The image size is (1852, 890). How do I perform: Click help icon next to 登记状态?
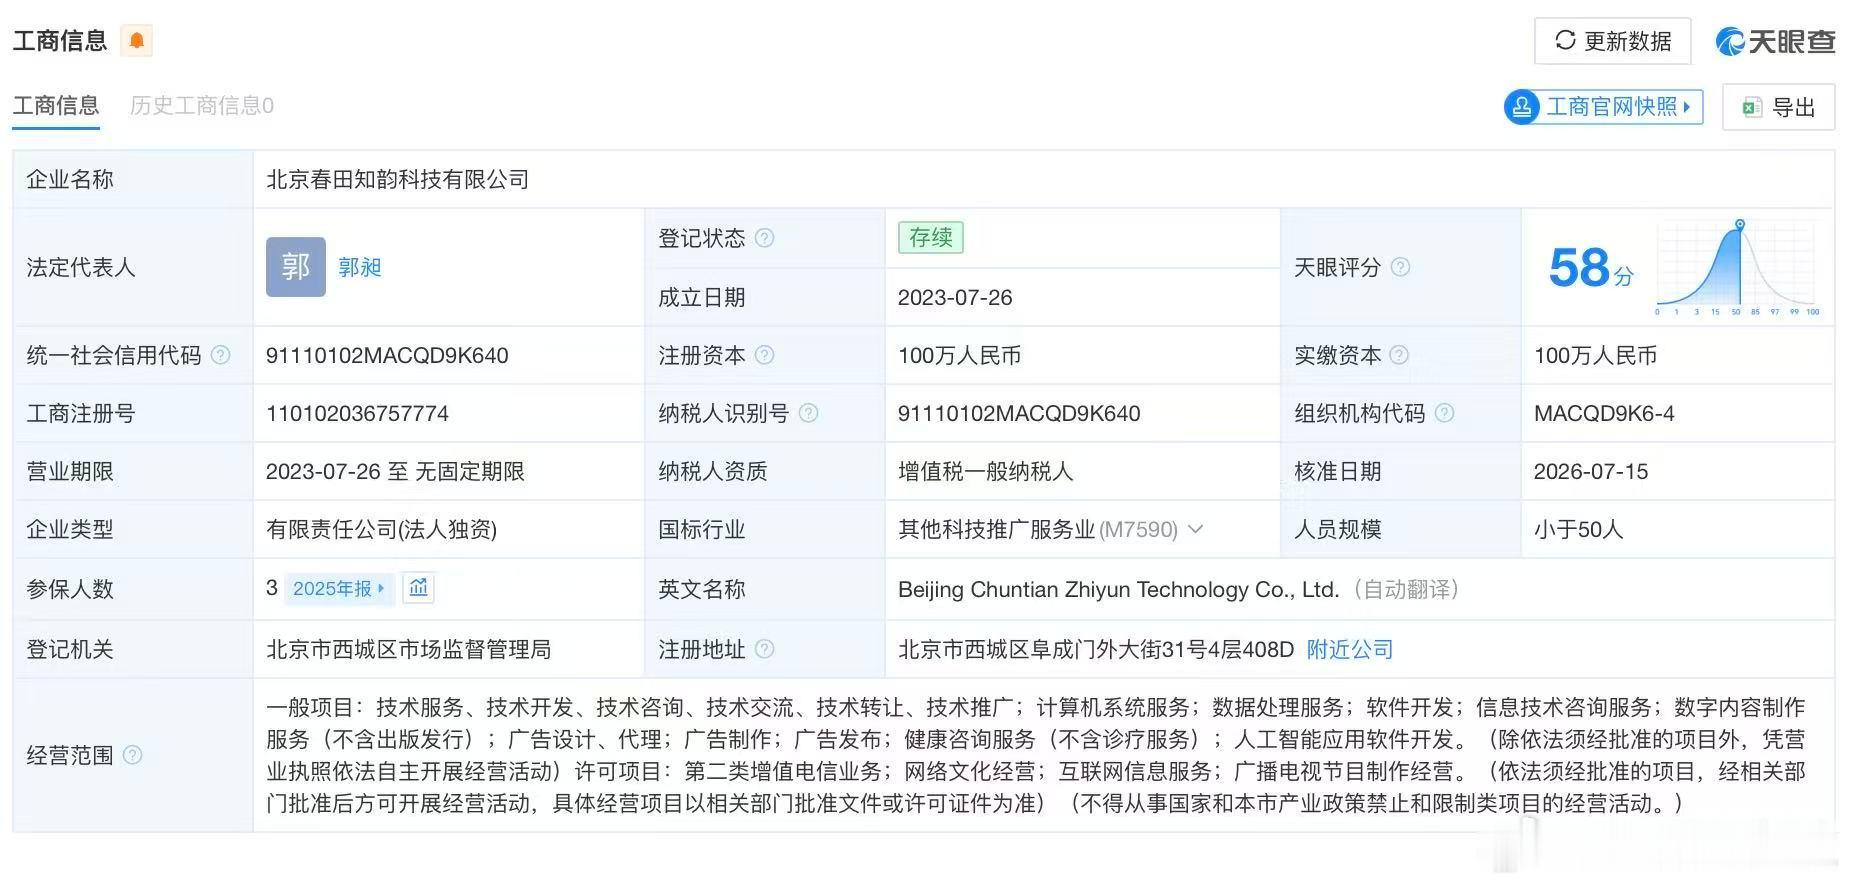tap(764, 238)
